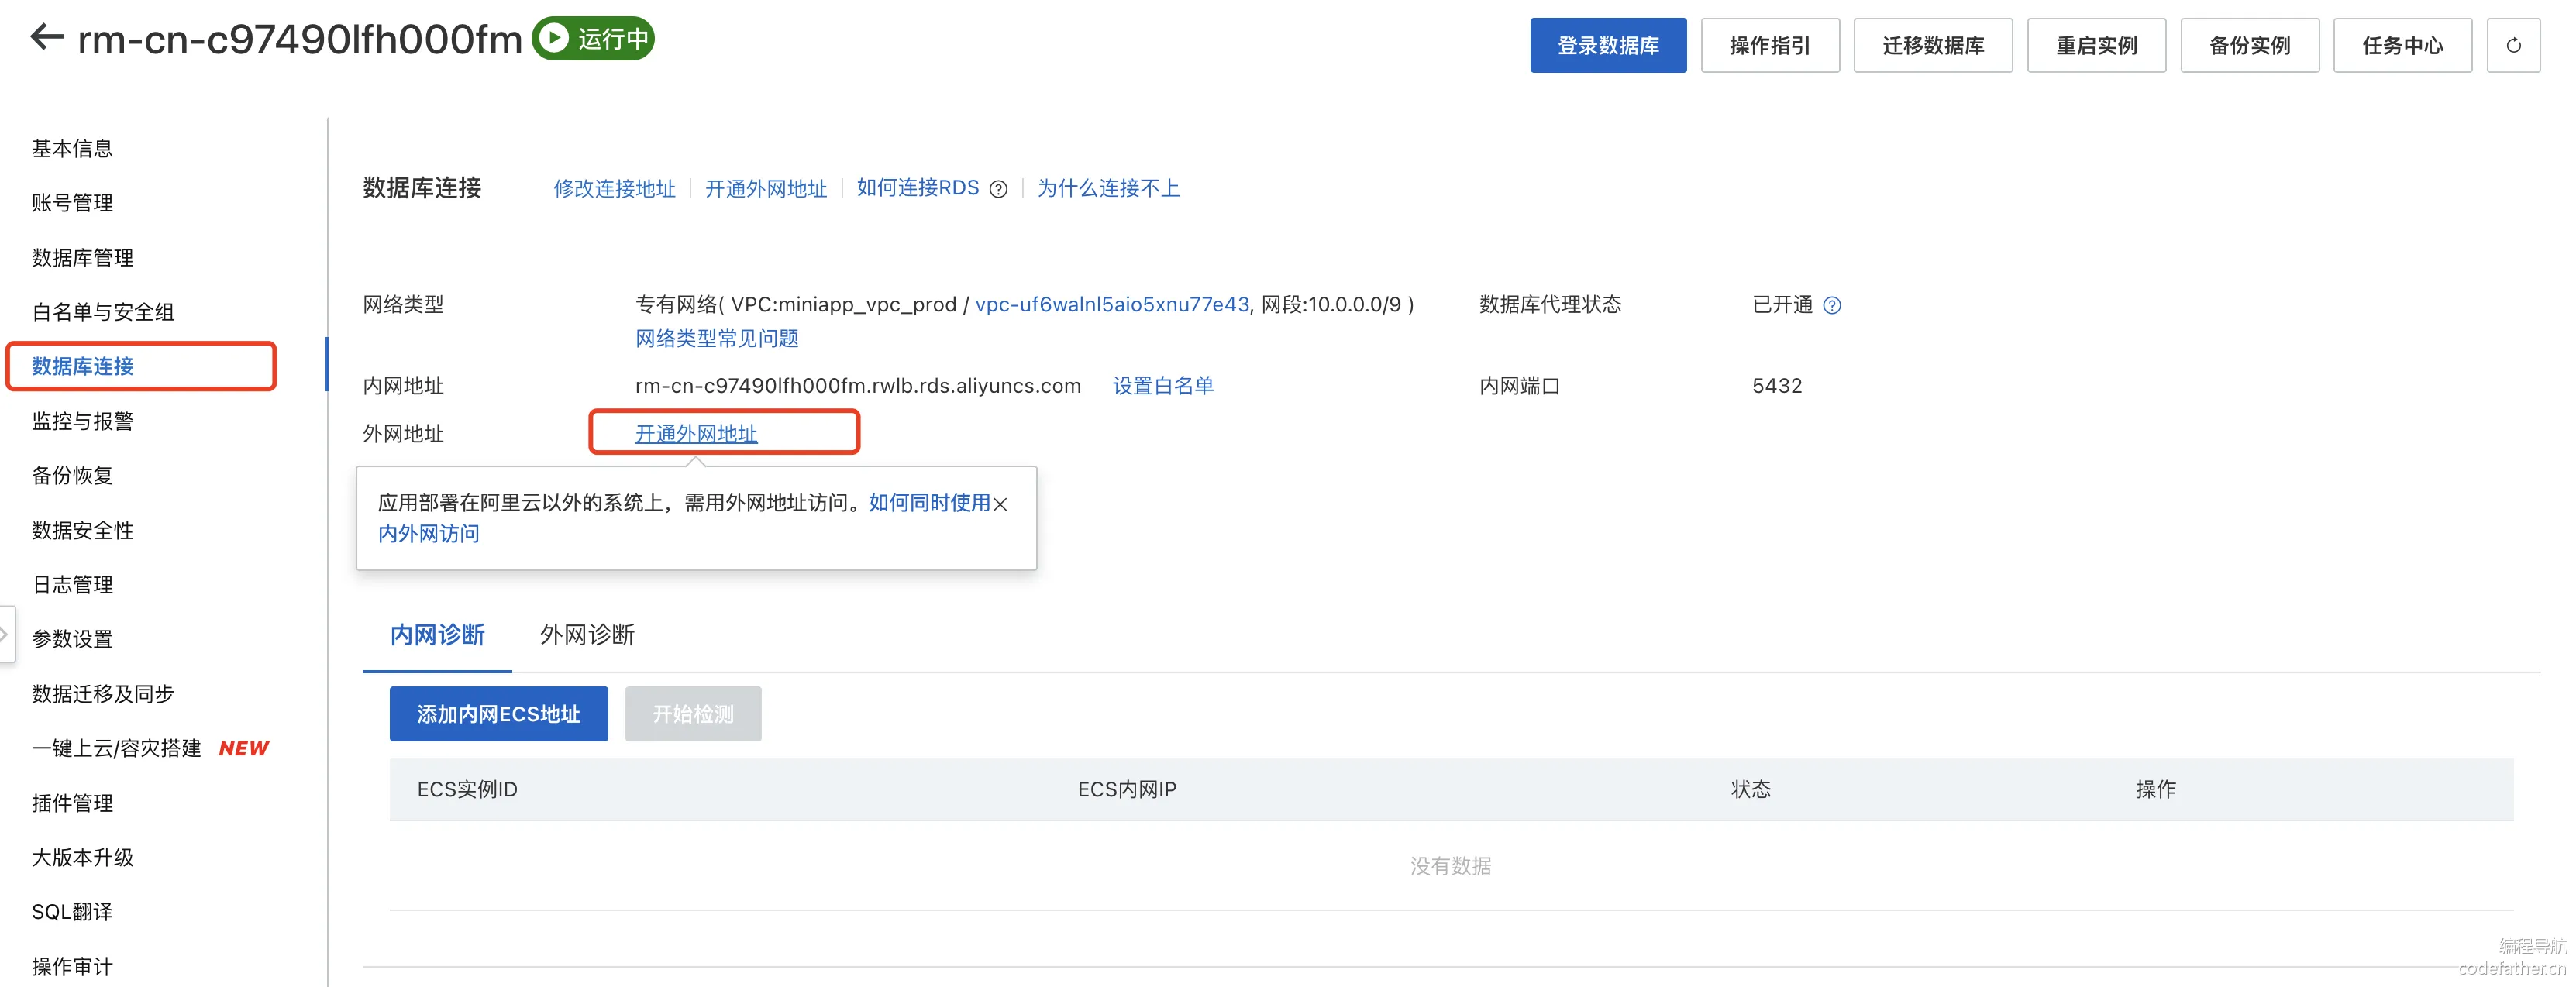Click help icon beside 已开通 proxy status
Screen dimensions: 2576x987
point(1831,305)
